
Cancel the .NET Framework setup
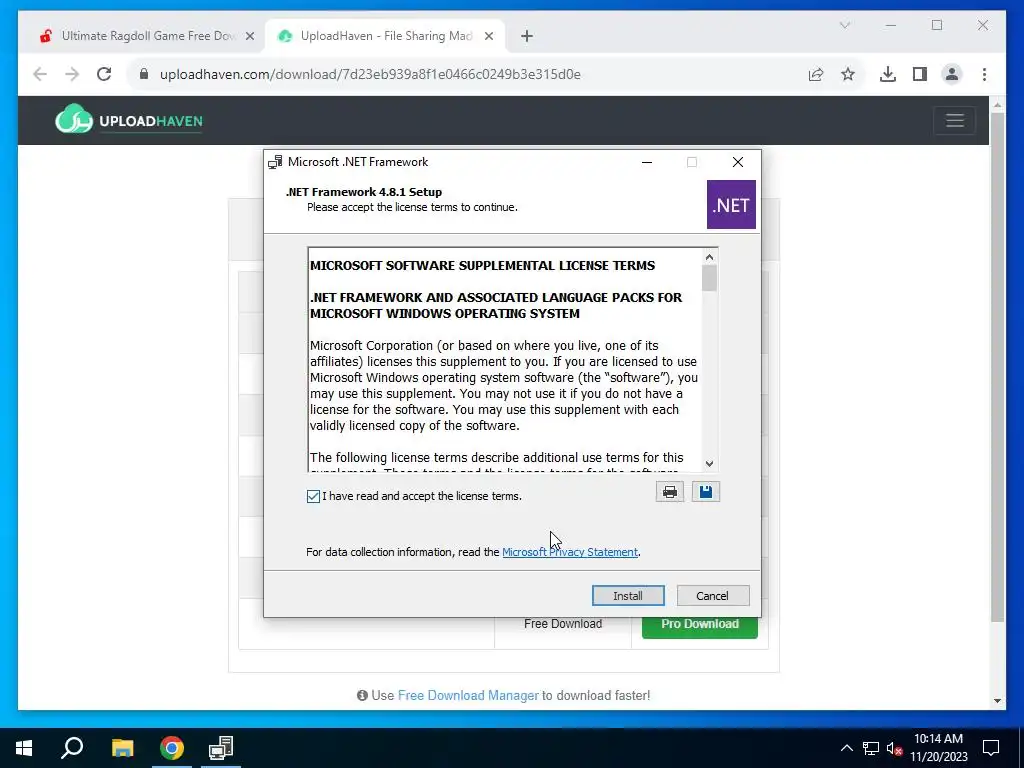[x=712, y=596]
